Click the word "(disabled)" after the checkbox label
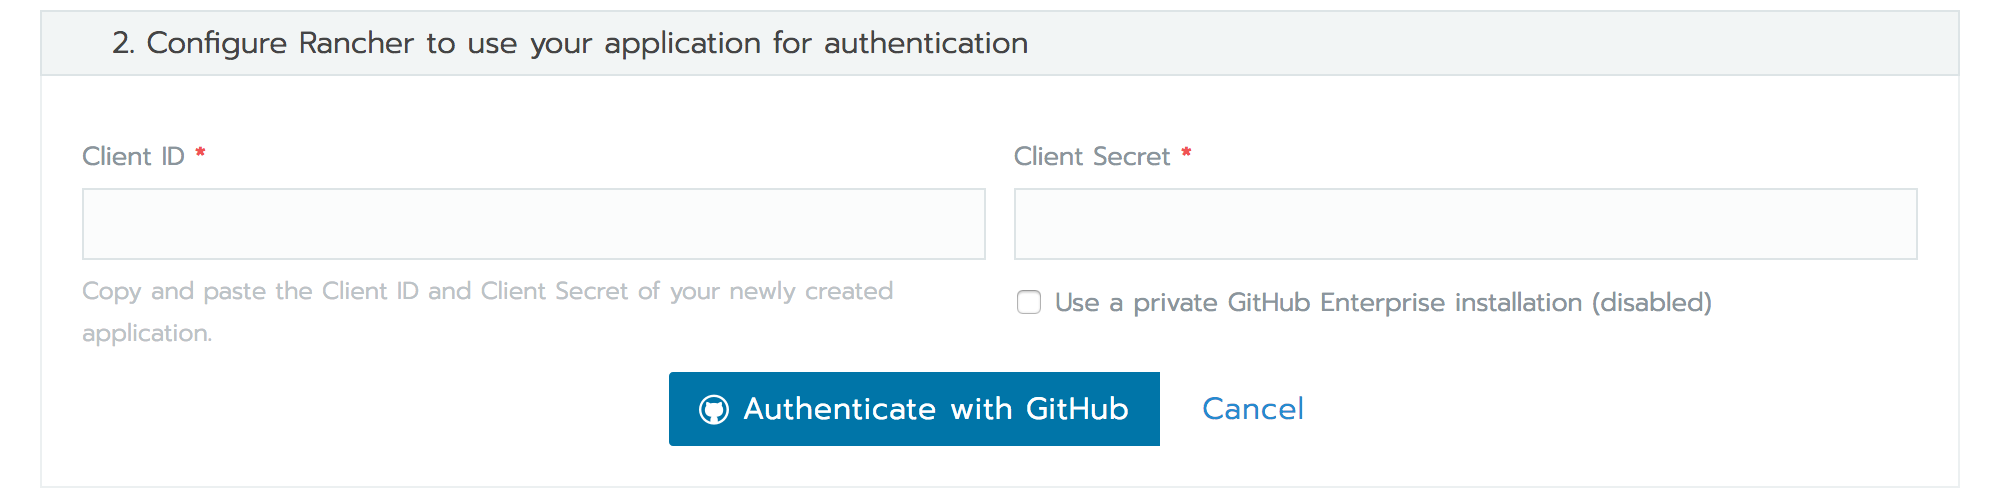 point(1652,302)
